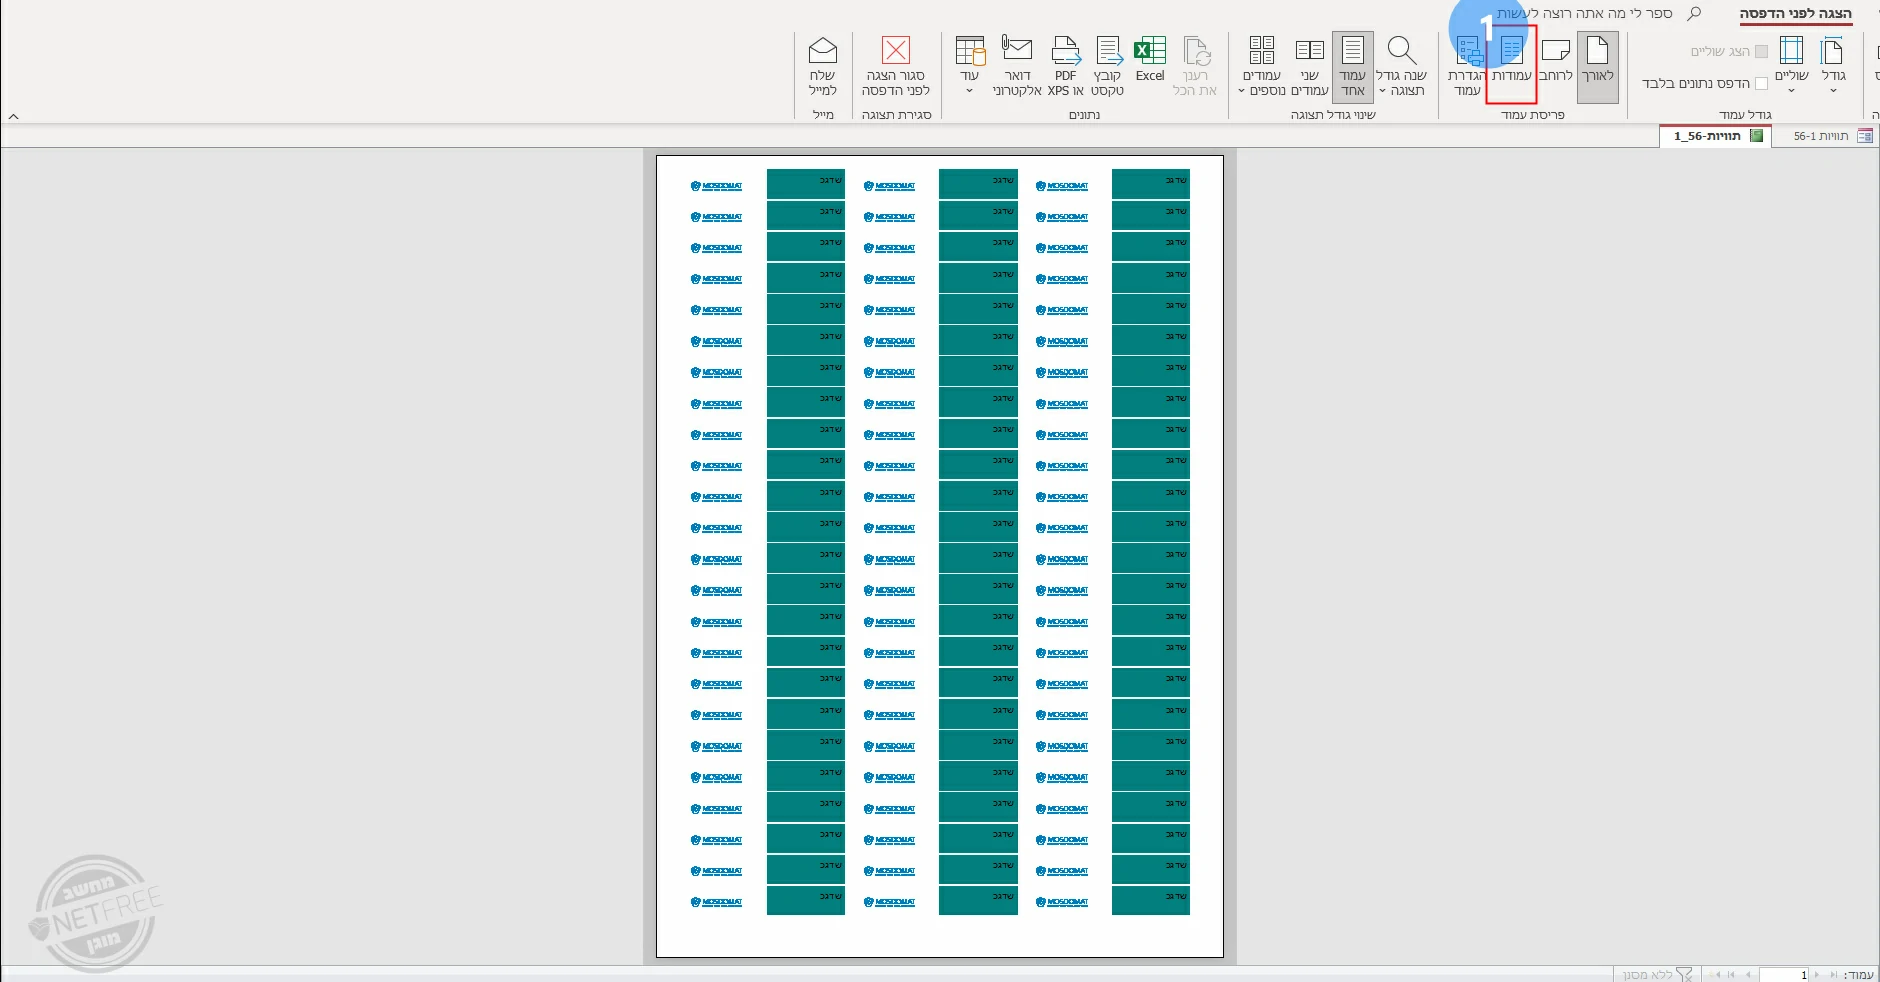This screenshot has height=982, width=1880.
Task: Open the Columns (עמודות) layout setting
Action: [1511, 64]
